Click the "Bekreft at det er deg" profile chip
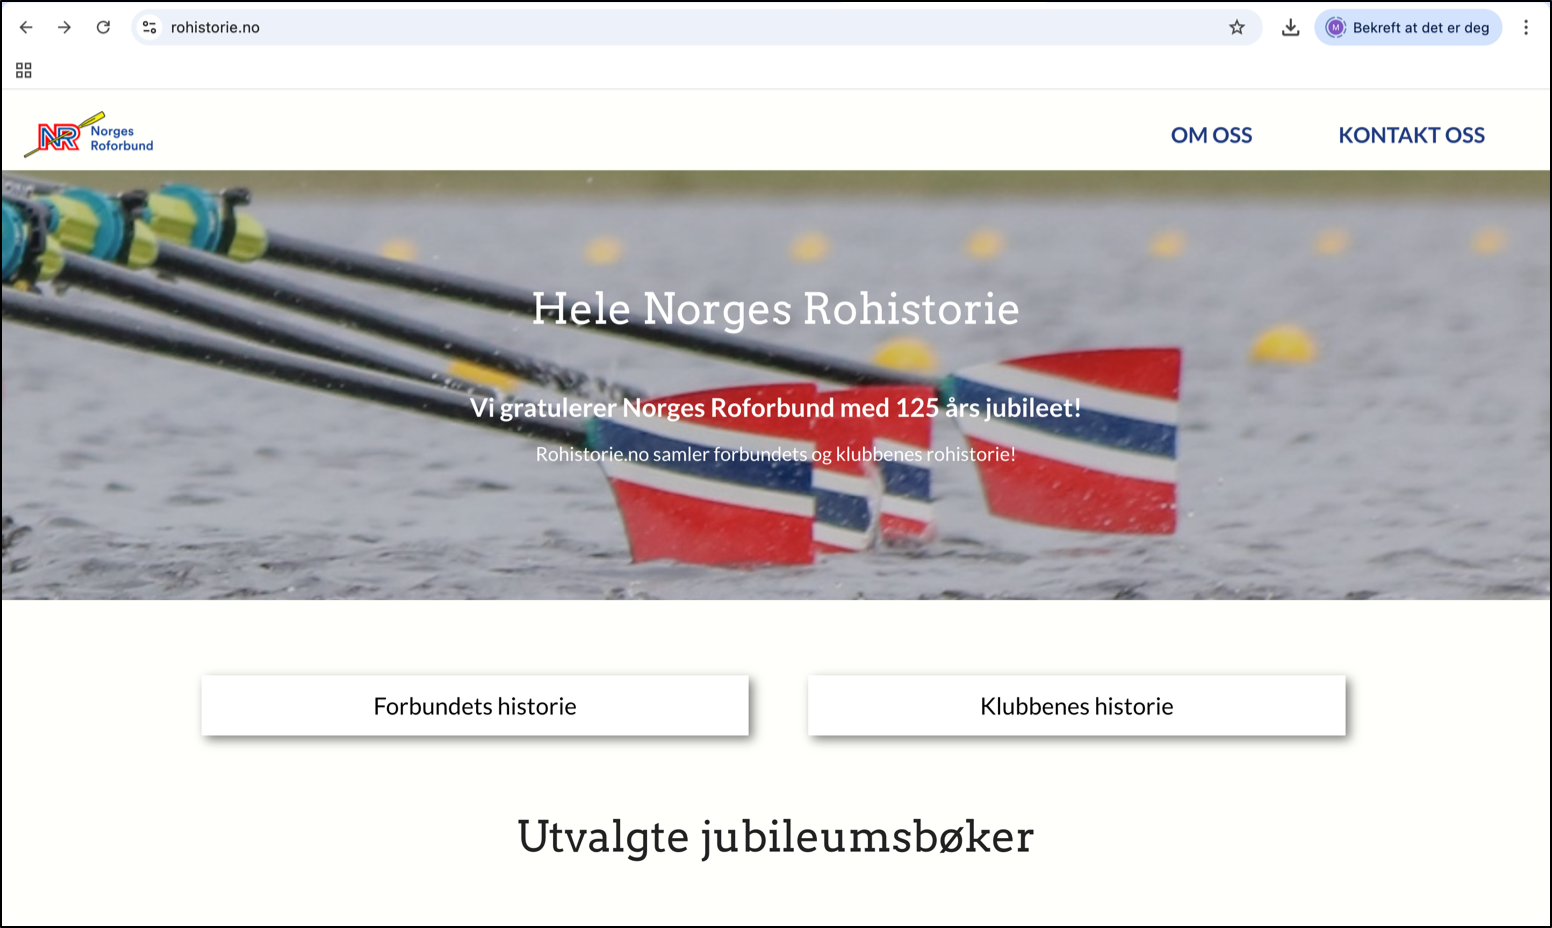Viewport: 1552px width, 928px height. click(x=1408, y=28)
